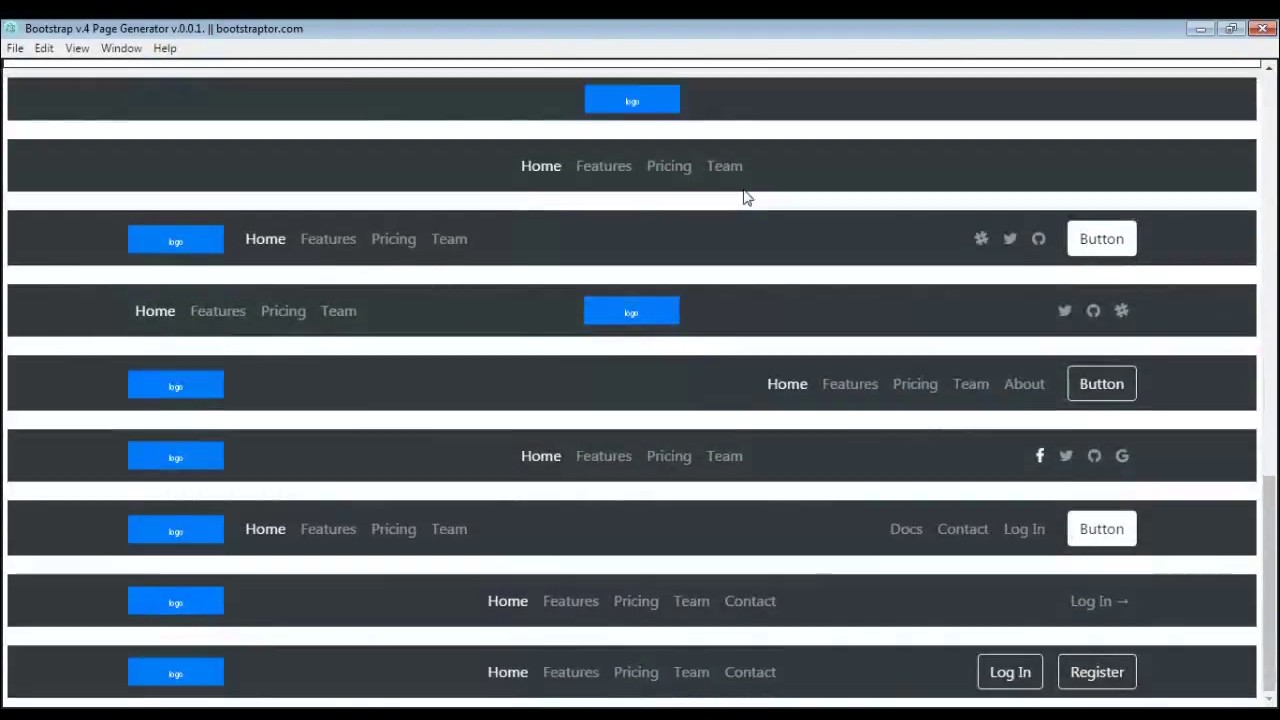Click Log In link next to Docs navbar Contact
The width and height of the screenshot is (1280, 720).
[x=1024, y=529]
